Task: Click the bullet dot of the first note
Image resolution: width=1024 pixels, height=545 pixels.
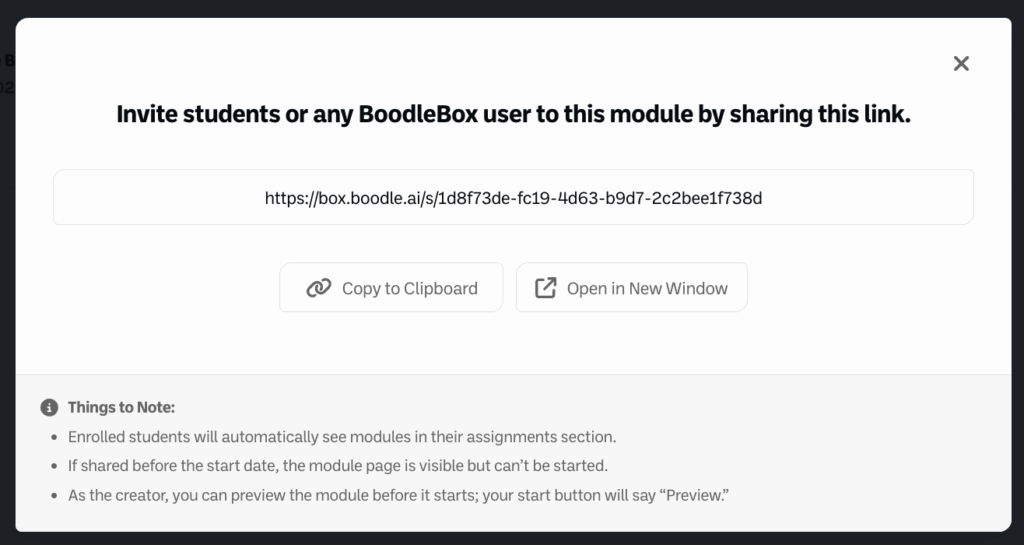Action: [53, 438]
